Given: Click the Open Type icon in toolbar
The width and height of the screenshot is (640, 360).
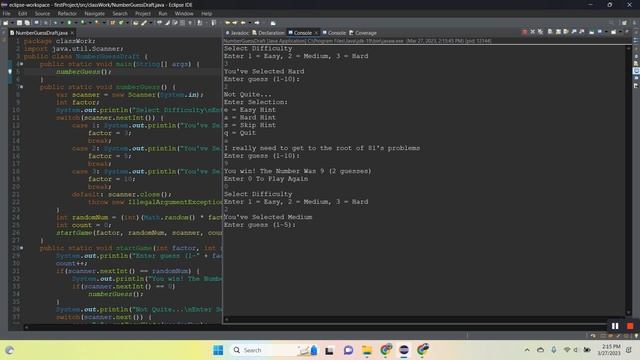Looking at the screenshot, I should (135, 23).
